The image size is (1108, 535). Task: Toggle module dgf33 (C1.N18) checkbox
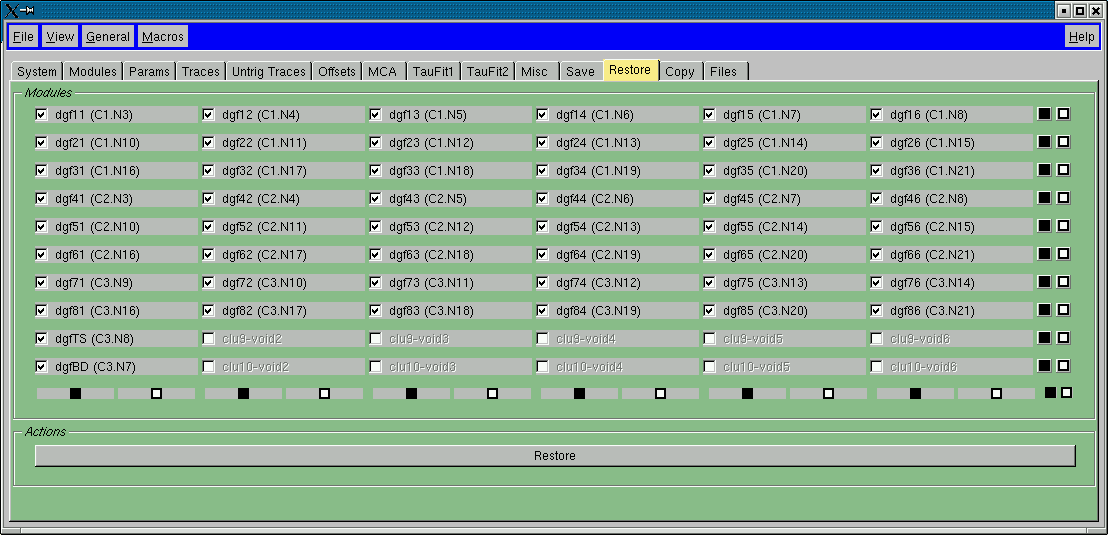[375, 171]
